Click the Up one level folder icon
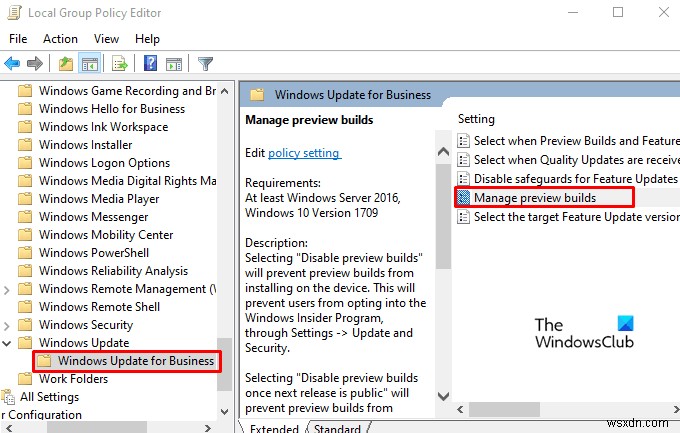The height and width of the screenshot is (433, 680). click(x=66, y=64)
